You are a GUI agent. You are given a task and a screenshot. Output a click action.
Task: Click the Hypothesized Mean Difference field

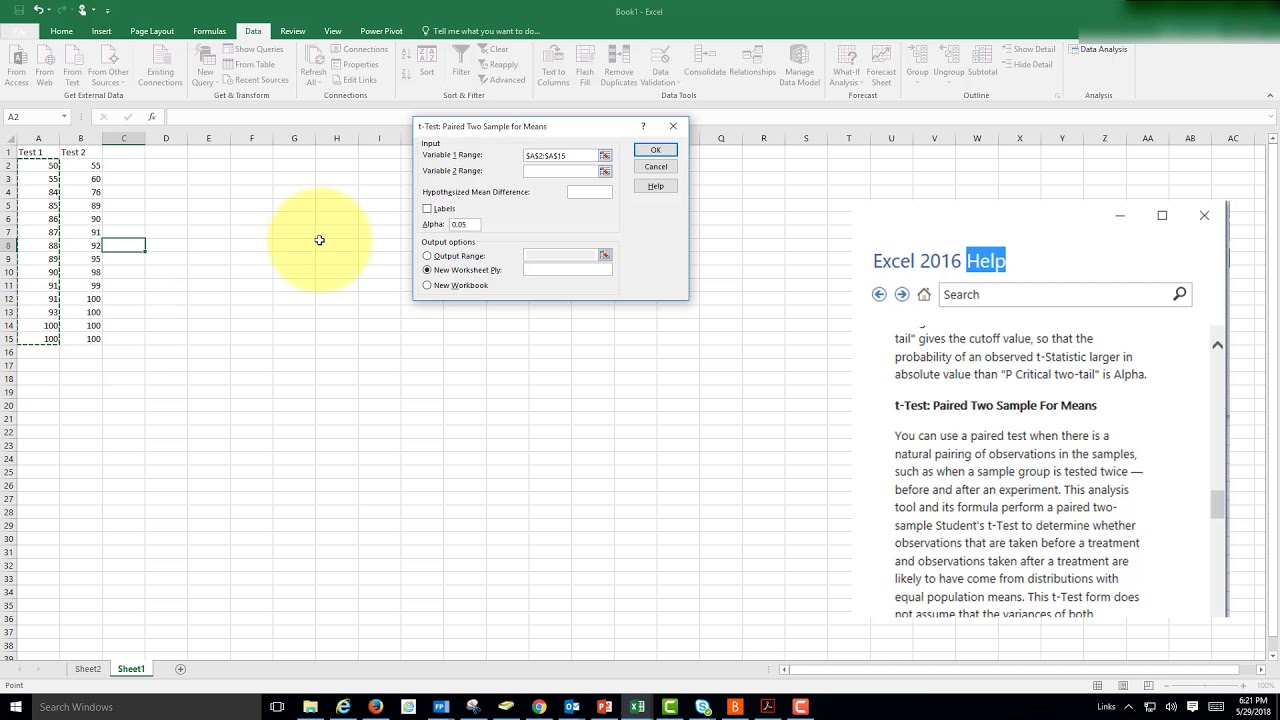click(590, 192)
